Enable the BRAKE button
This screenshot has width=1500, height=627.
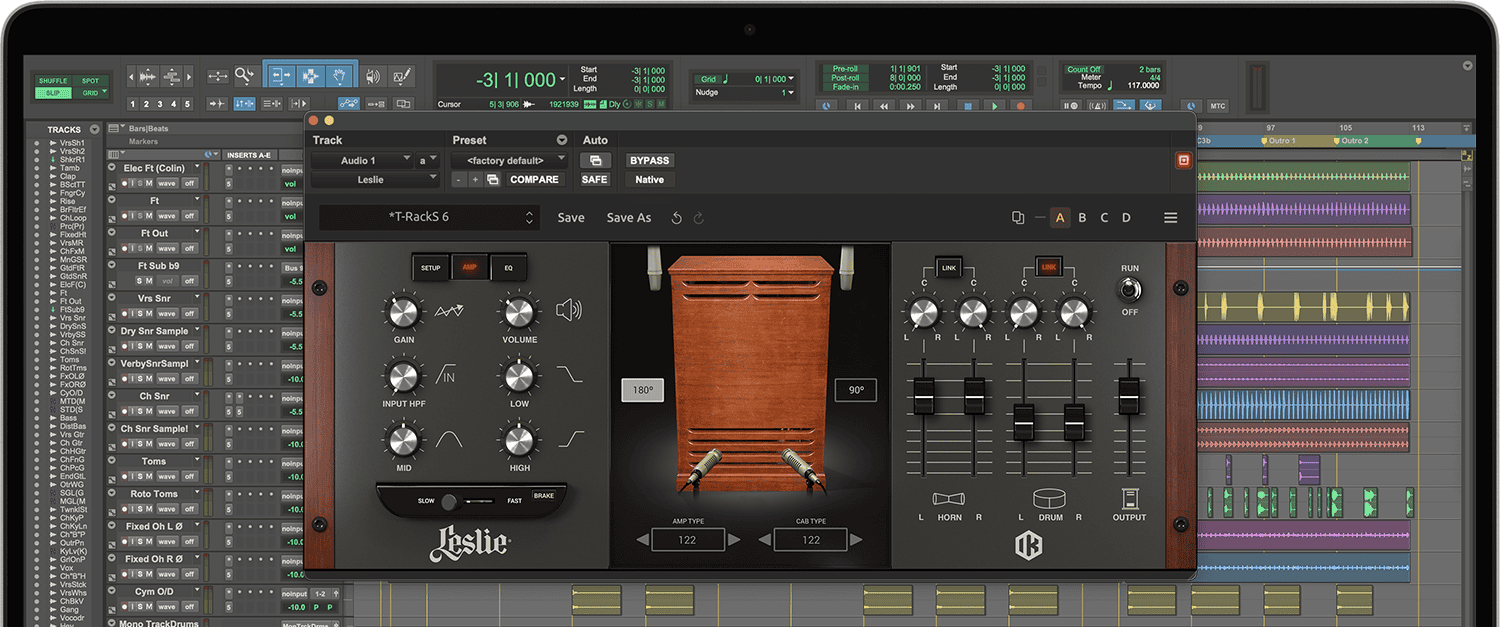coord(543,496)
